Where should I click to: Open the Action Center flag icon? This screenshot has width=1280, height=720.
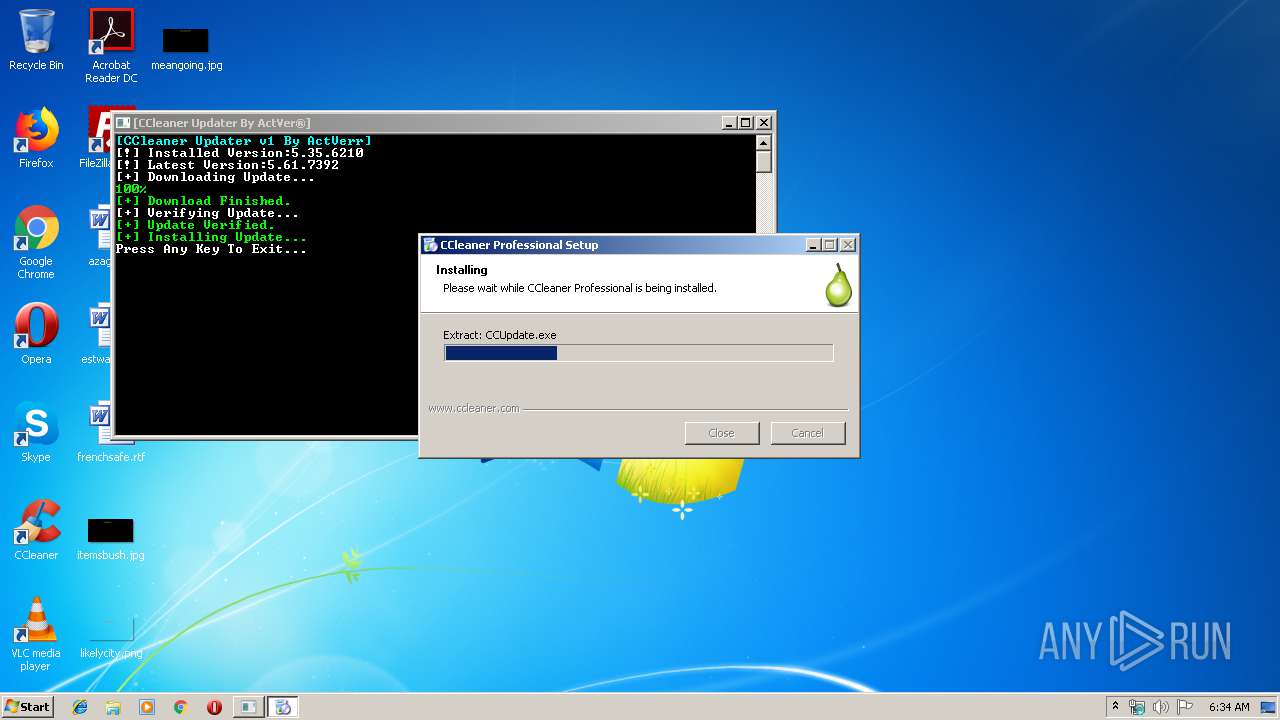[1184, 707]
